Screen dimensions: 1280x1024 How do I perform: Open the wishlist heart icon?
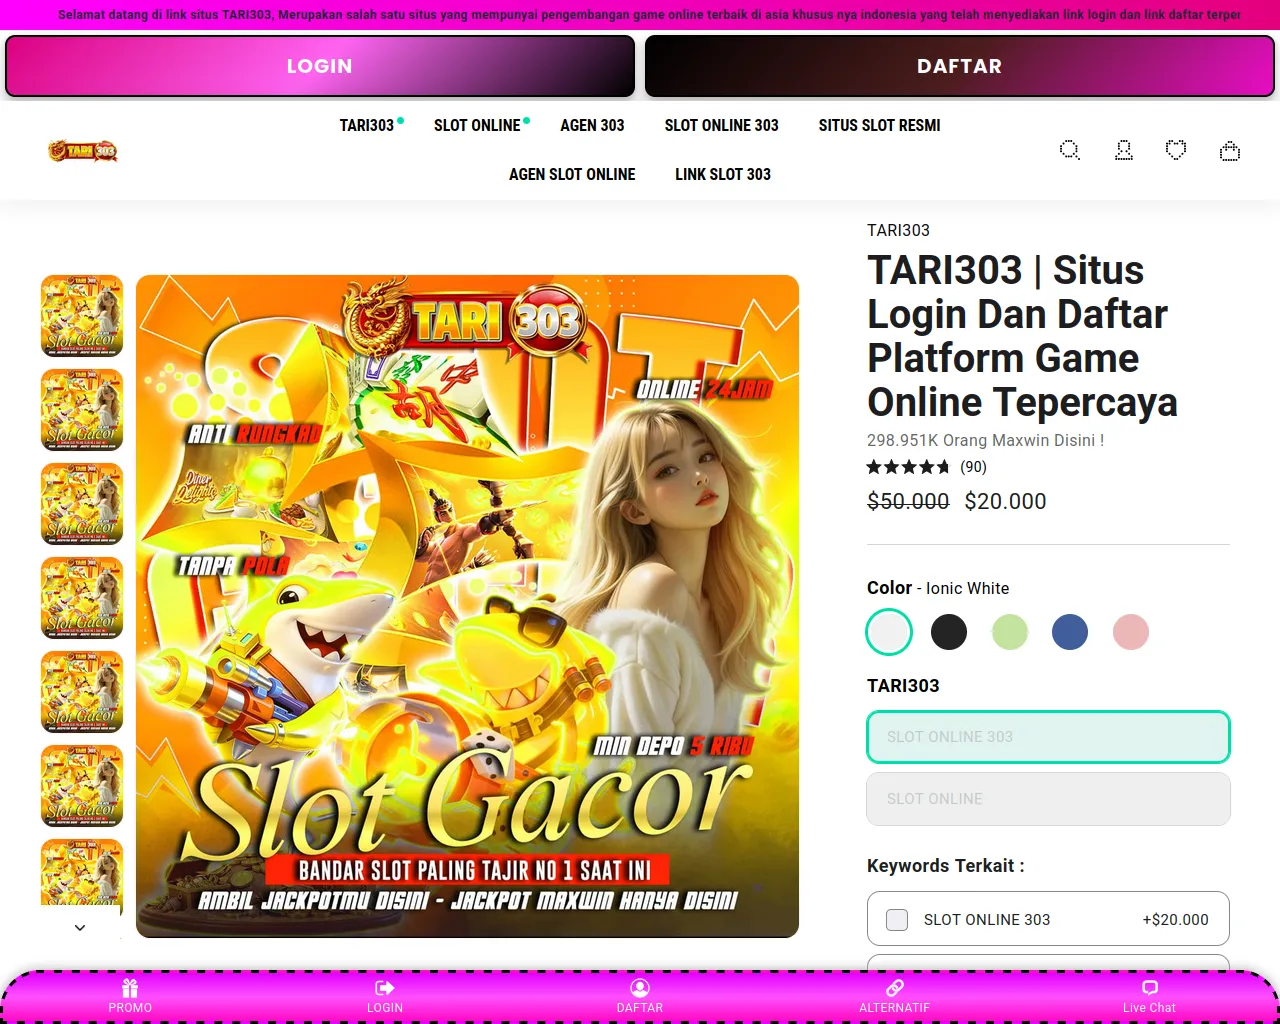[x=1176, y=150]
